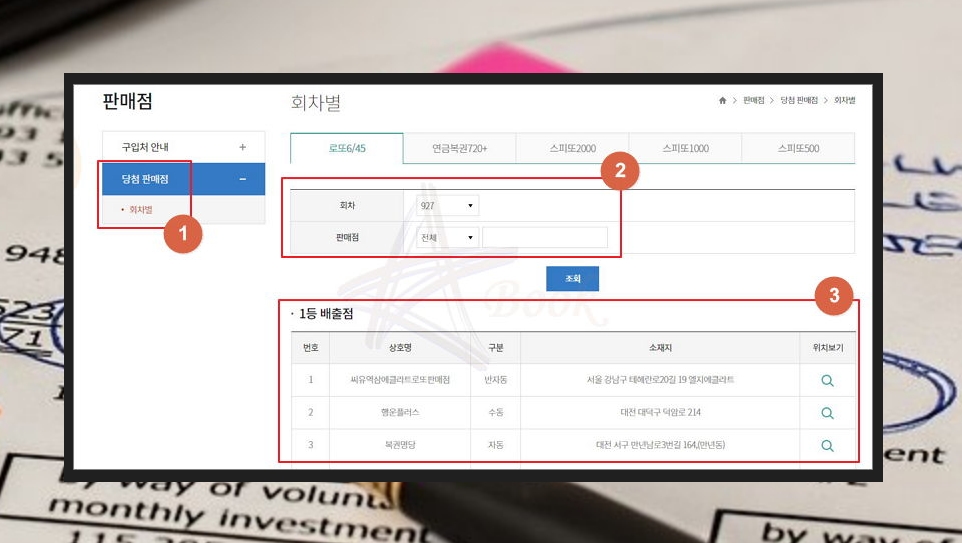View location for 씨유역삼에클라트로또판매점 row
Viewport: 962px width, 543px height.
(827, 380)
